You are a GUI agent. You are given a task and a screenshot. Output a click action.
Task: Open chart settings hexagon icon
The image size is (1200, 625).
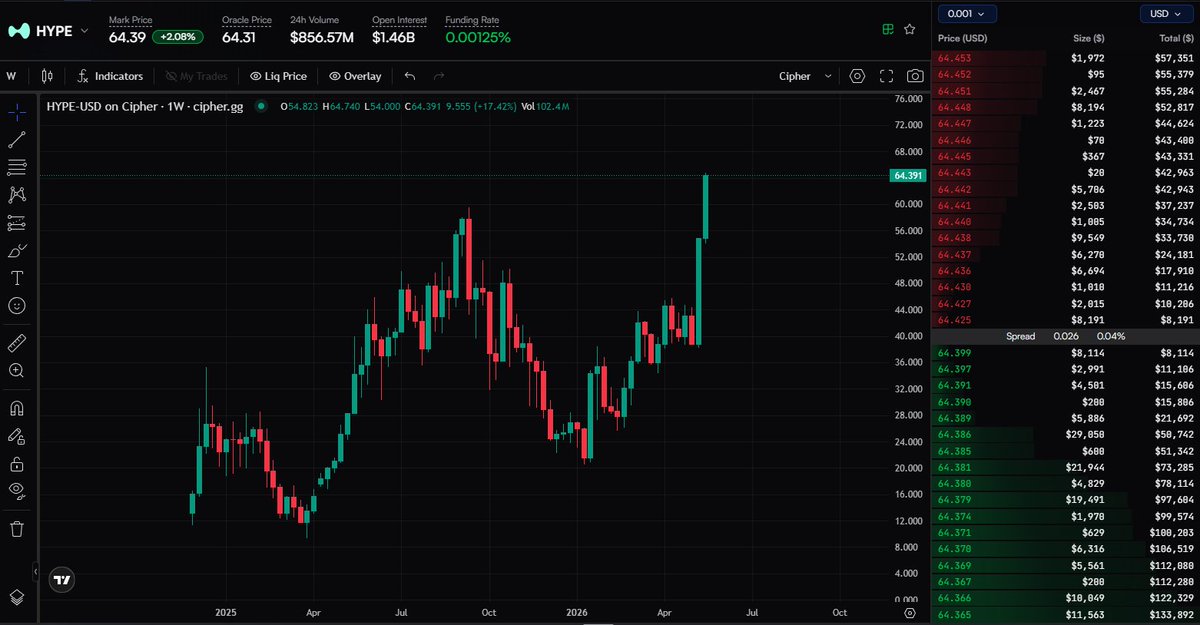[x=857, y=76]
